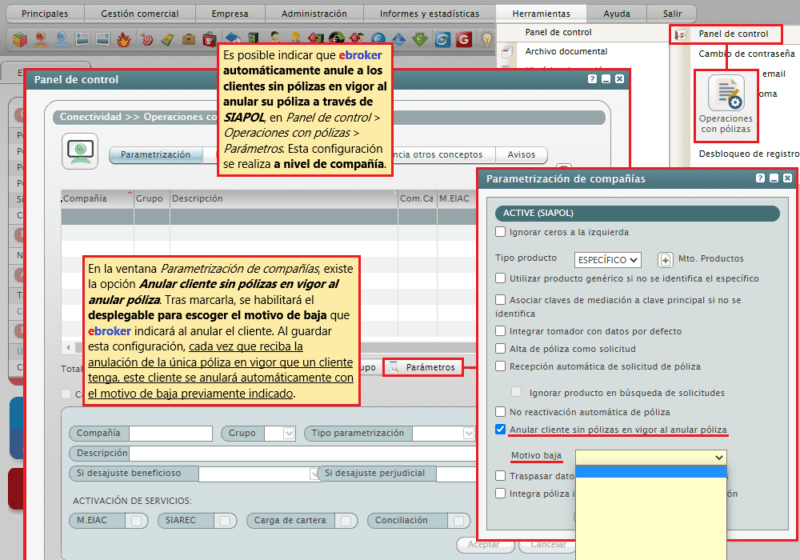
Task: Click the blue round euro coin icon
Action: (x=378, y=38)
